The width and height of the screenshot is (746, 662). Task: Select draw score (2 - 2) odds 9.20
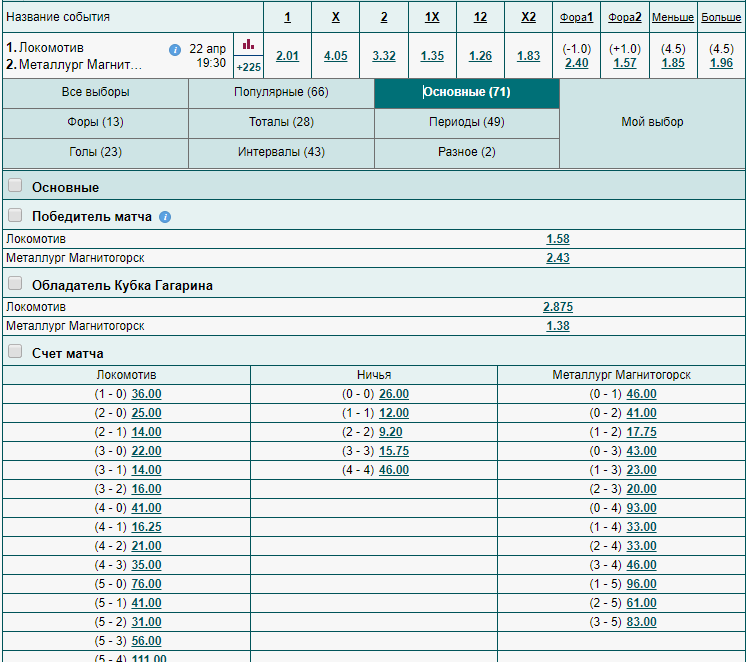pyautogui.click(x=391, y=432)
